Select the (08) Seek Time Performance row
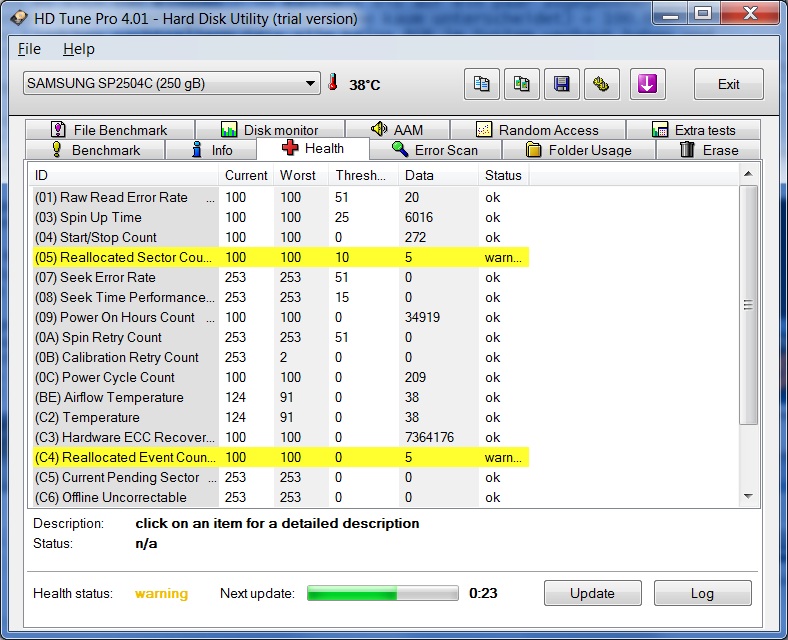 (280, 297)
